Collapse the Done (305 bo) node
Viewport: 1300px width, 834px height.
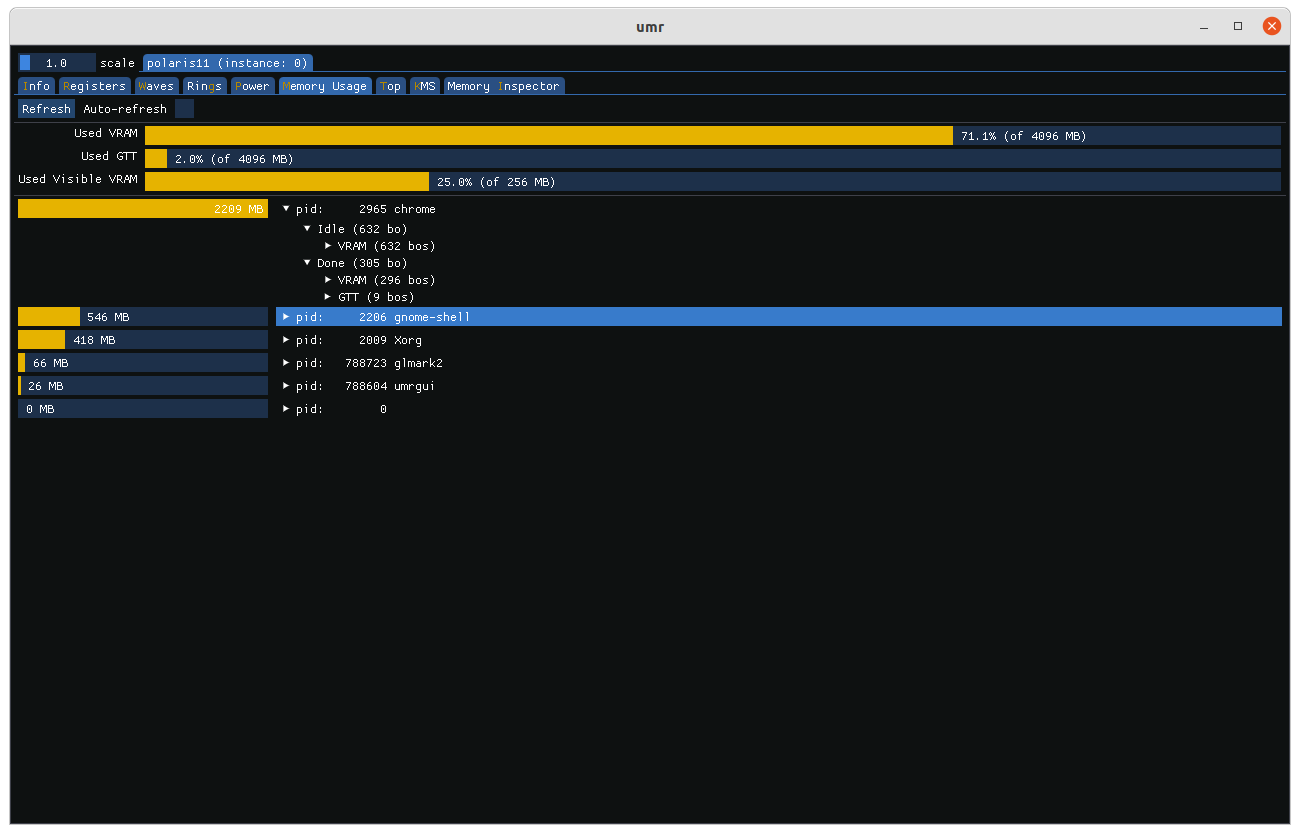[x=308, y=263]
